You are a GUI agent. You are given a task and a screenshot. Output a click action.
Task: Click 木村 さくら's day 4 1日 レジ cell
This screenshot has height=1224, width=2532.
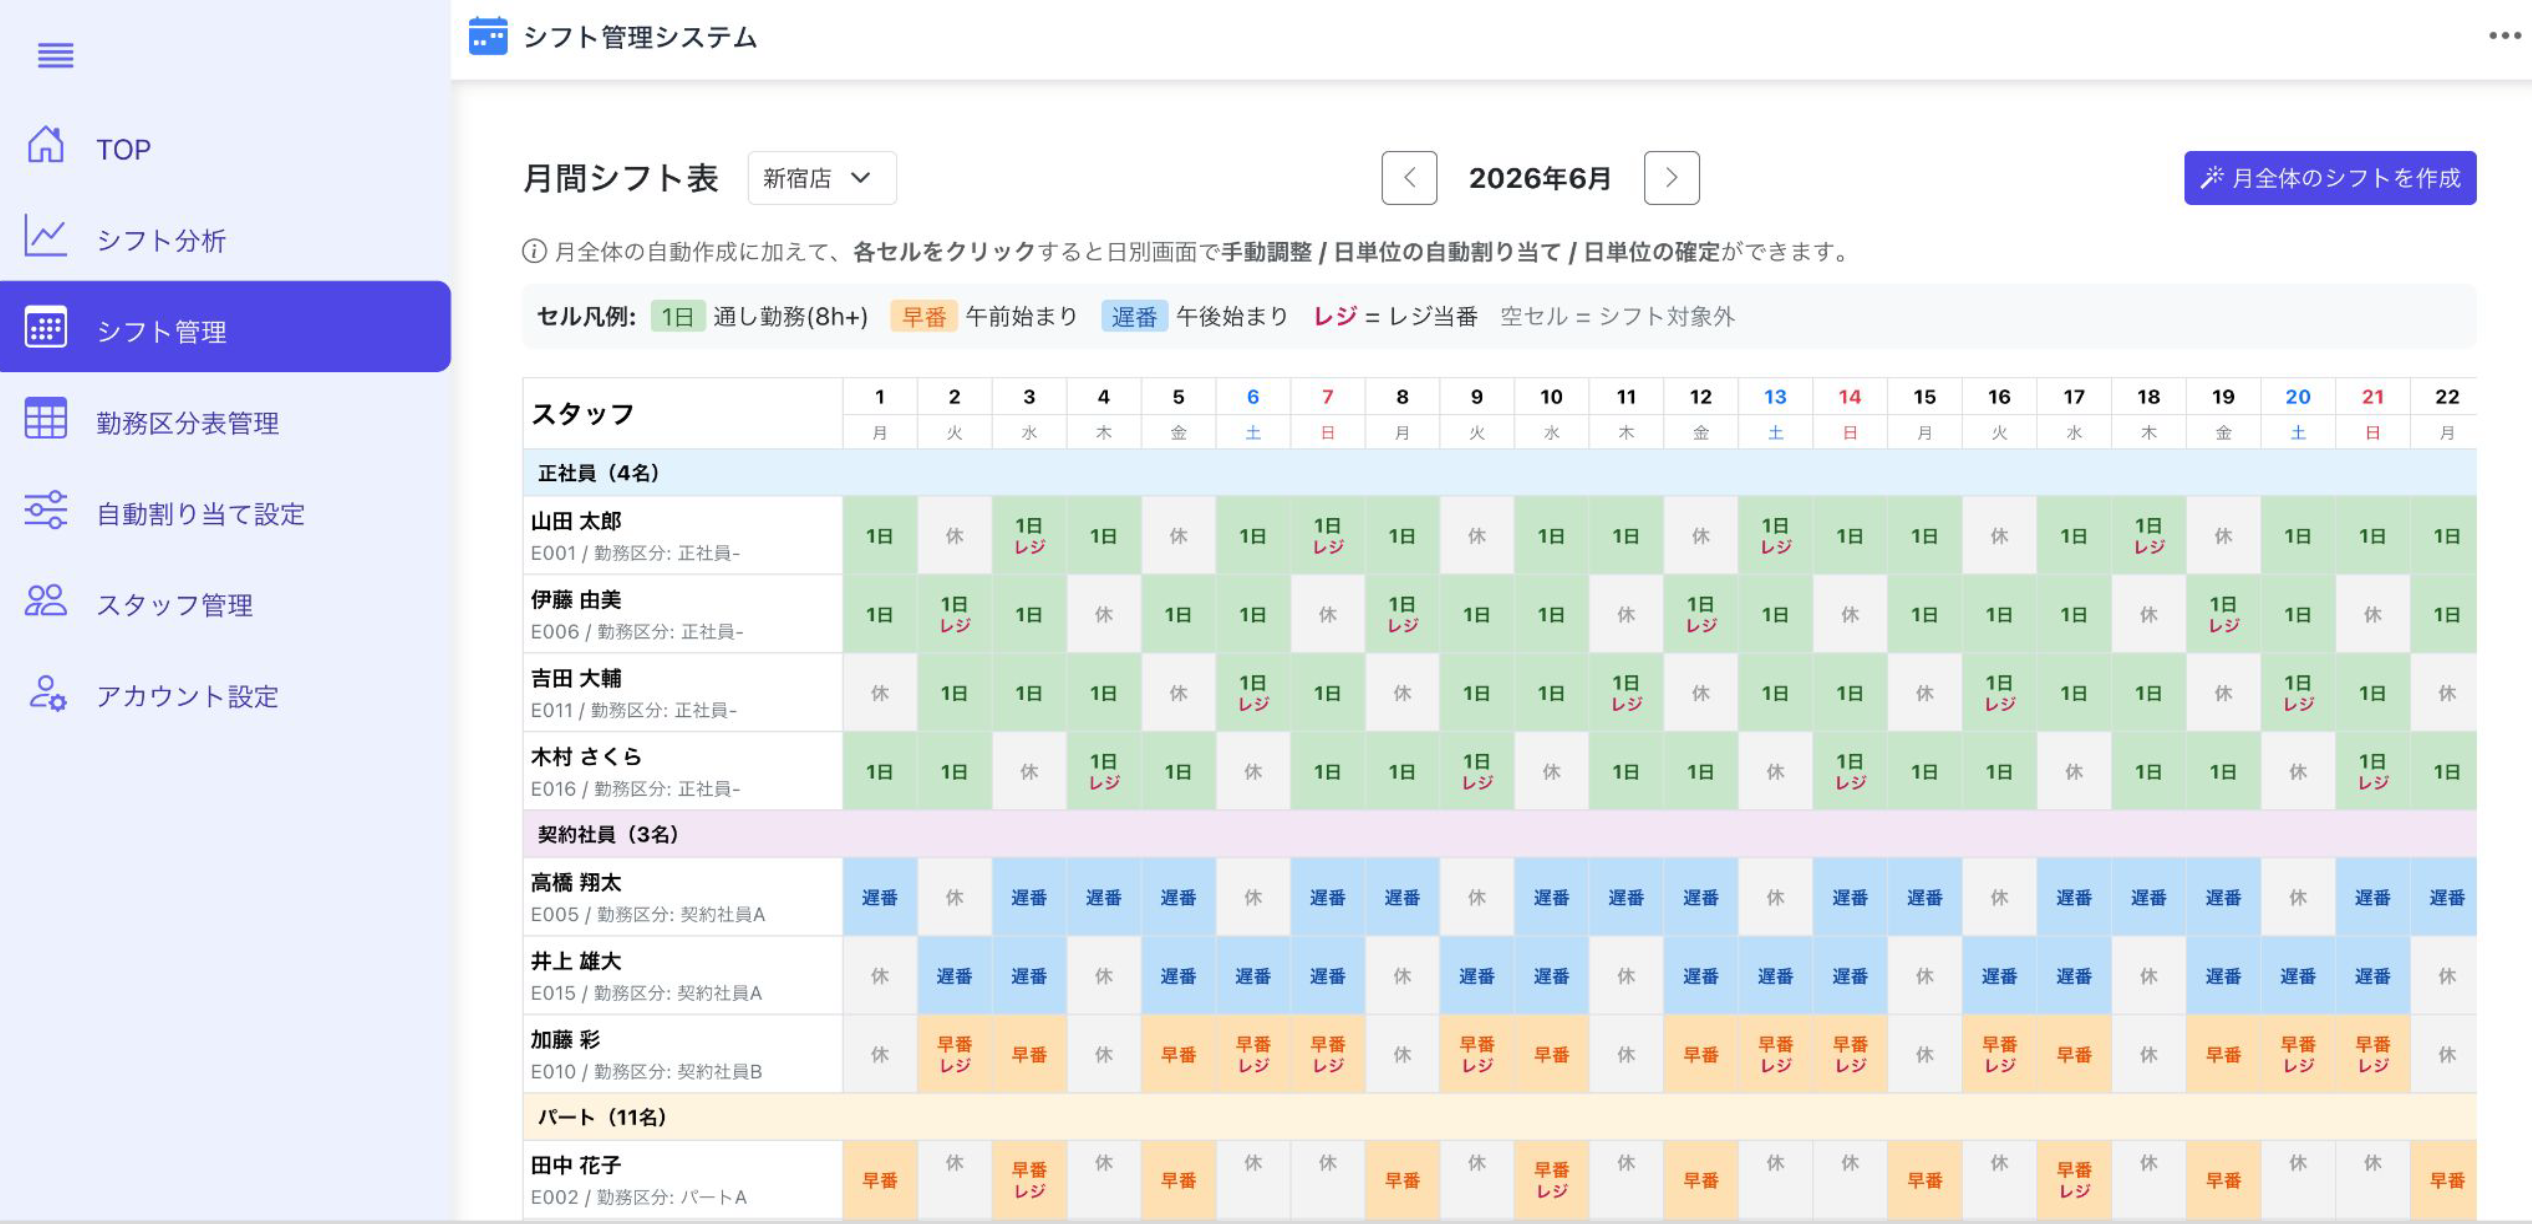1104,771
